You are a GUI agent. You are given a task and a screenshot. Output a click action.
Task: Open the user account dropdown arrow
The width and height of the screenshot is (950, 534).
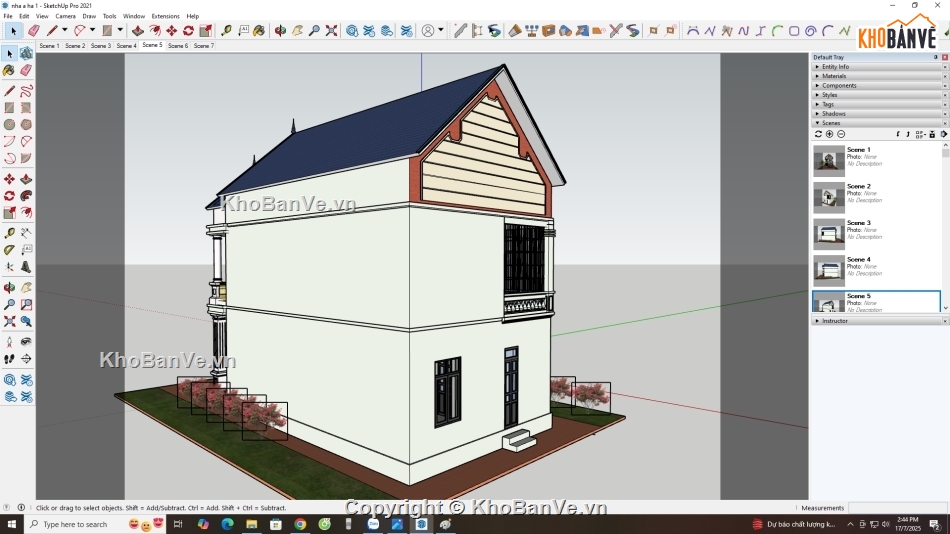[x=441, y=30]
